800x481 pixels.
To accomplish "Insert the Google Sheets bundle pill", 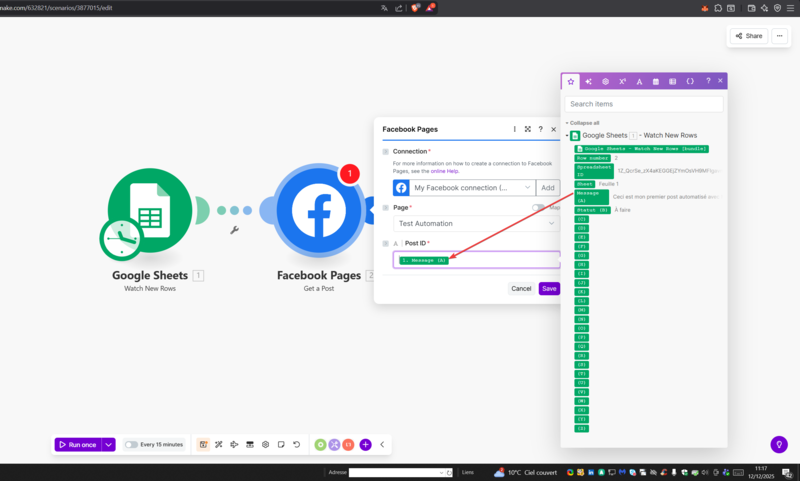I will (641, 149).
